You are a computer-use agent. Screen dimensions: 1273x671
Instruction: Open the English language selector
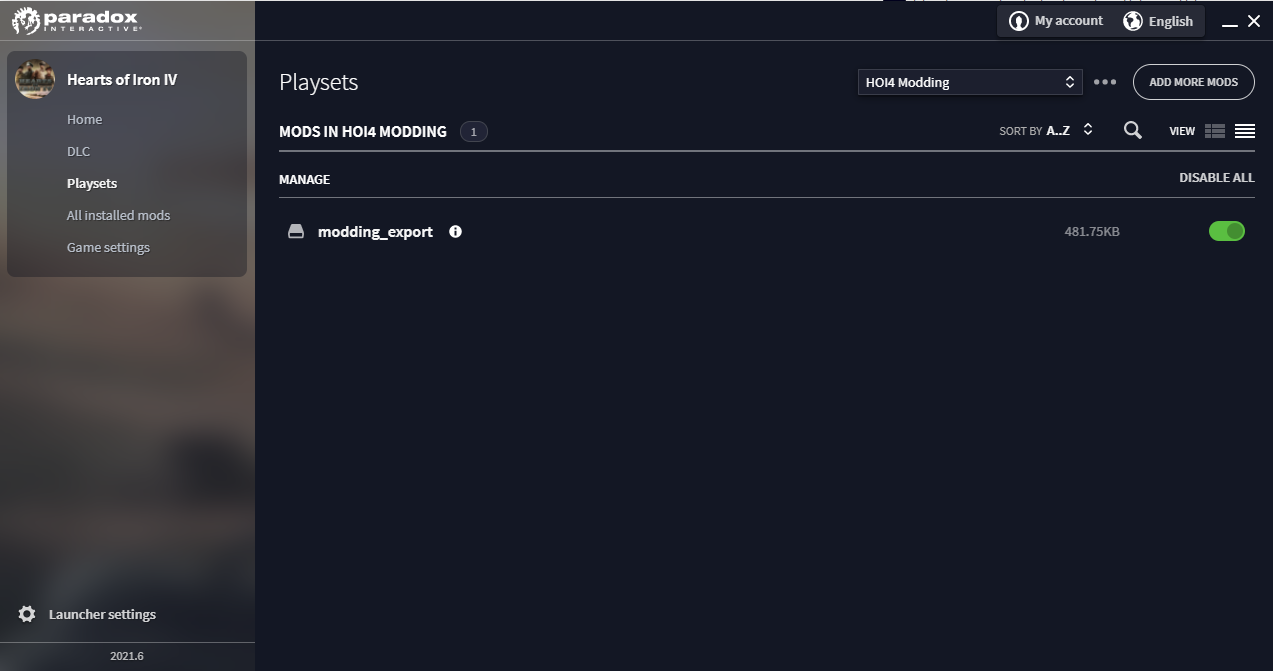click(1158, 21)
